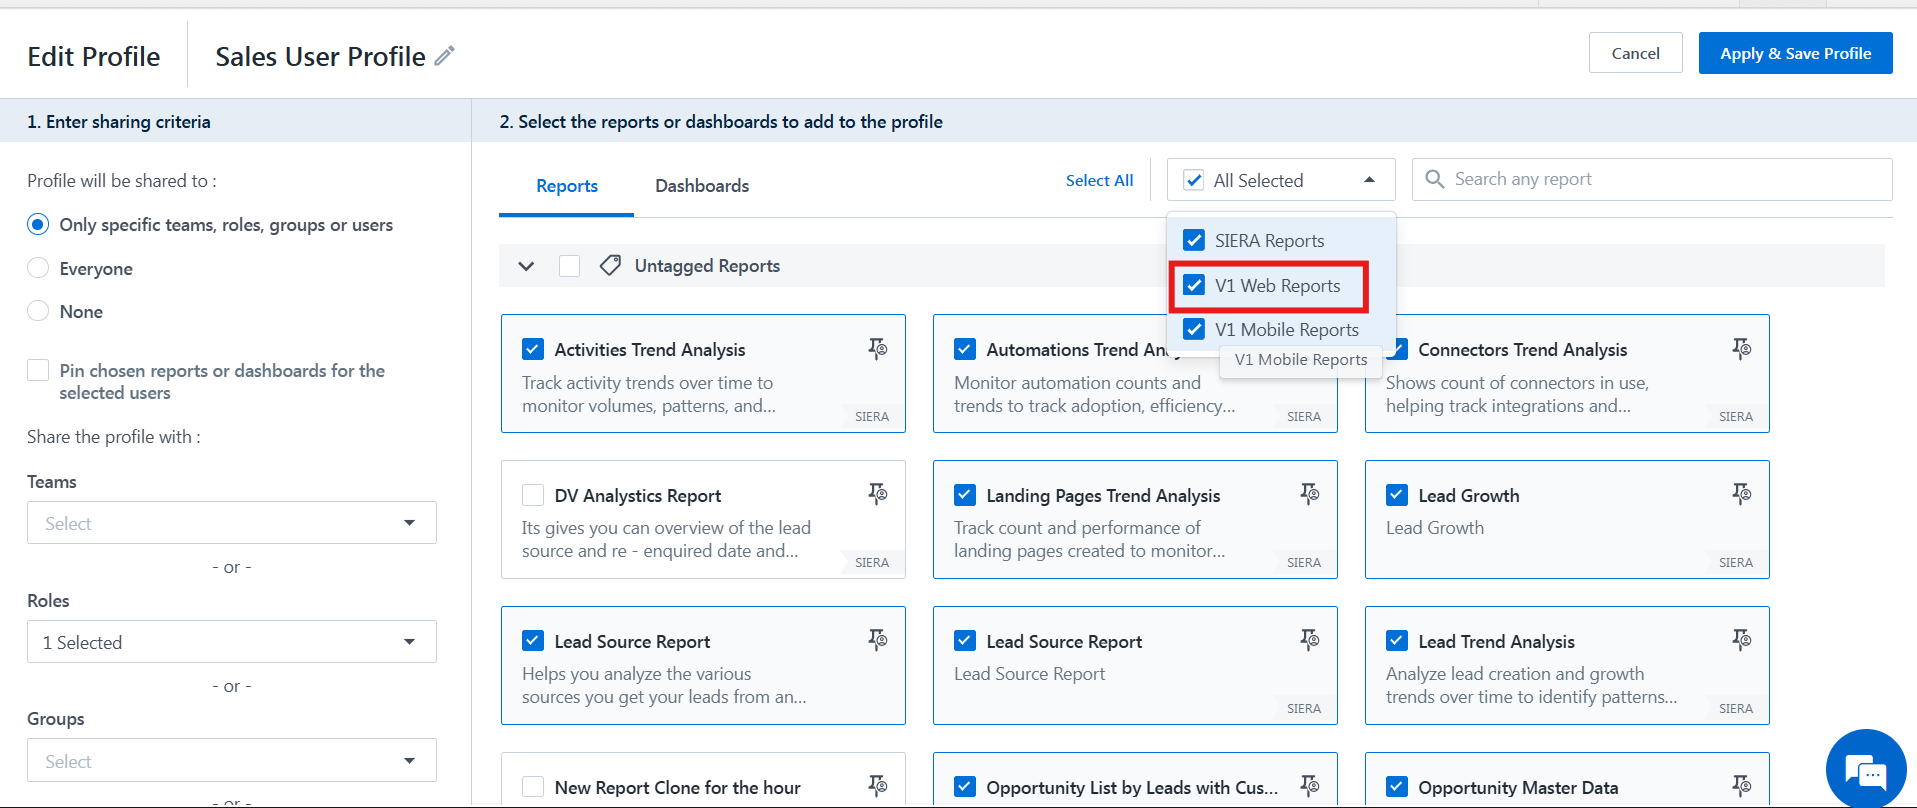Click the Apply & Save Profile button
The width and height of the screenshot is (1917, 808).
click(1795, 54)
